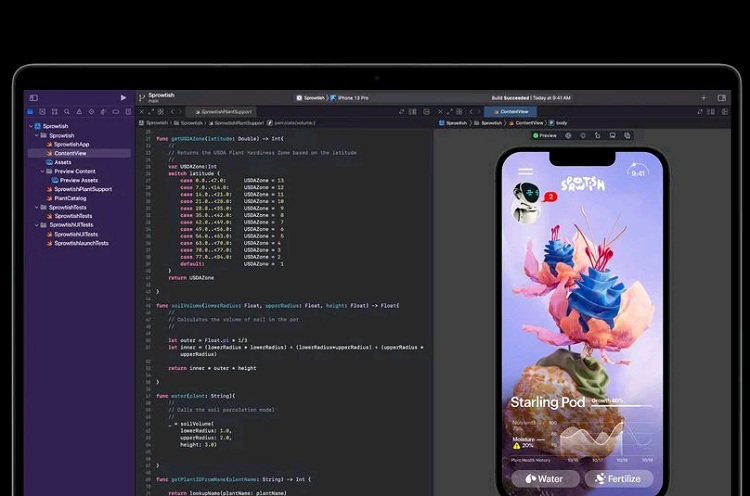750x496 pixels.
Task: Open the Find navigator magnifier icon
Action: pos(67,112)
